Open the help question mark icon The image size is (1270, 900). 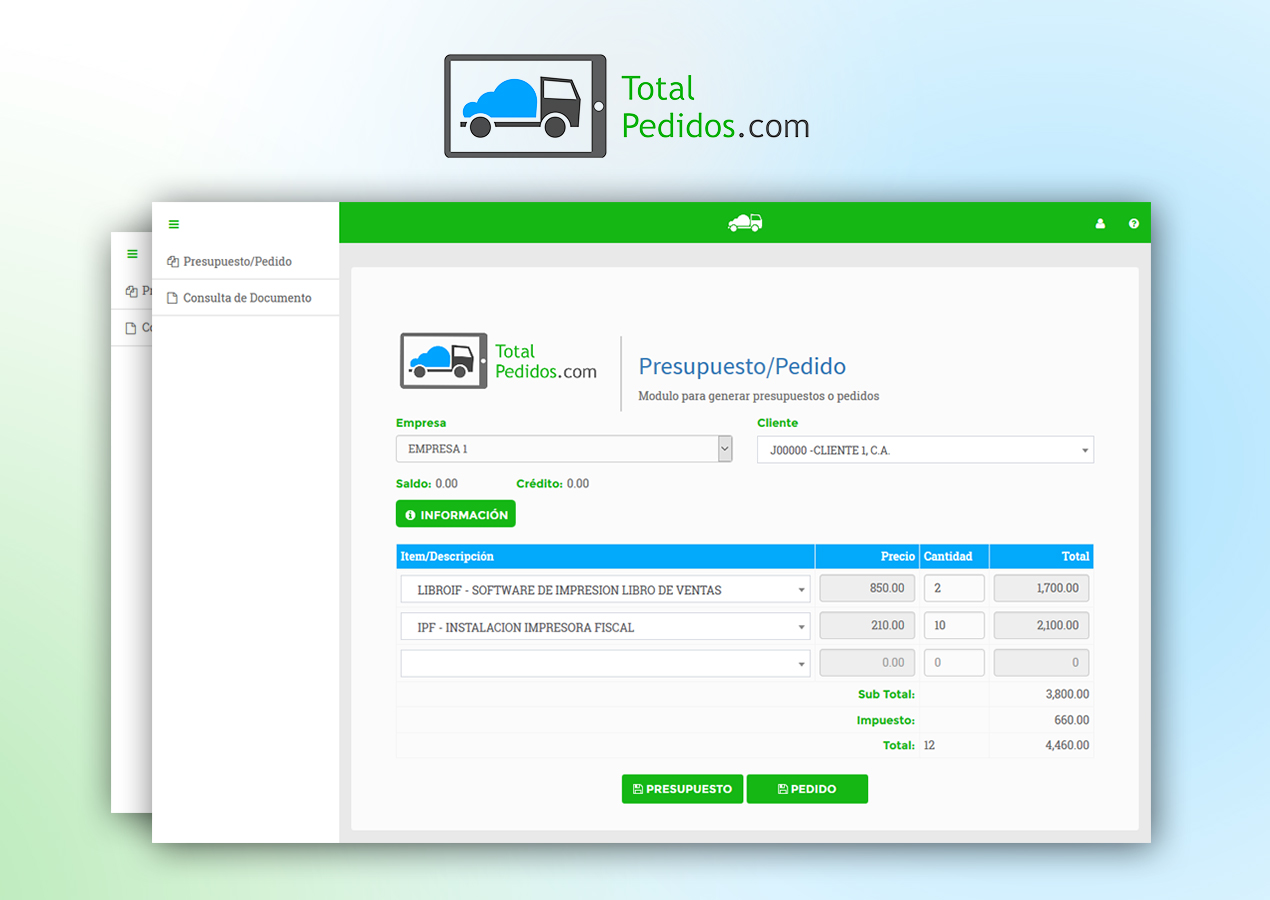click(x=1134, y=224)
